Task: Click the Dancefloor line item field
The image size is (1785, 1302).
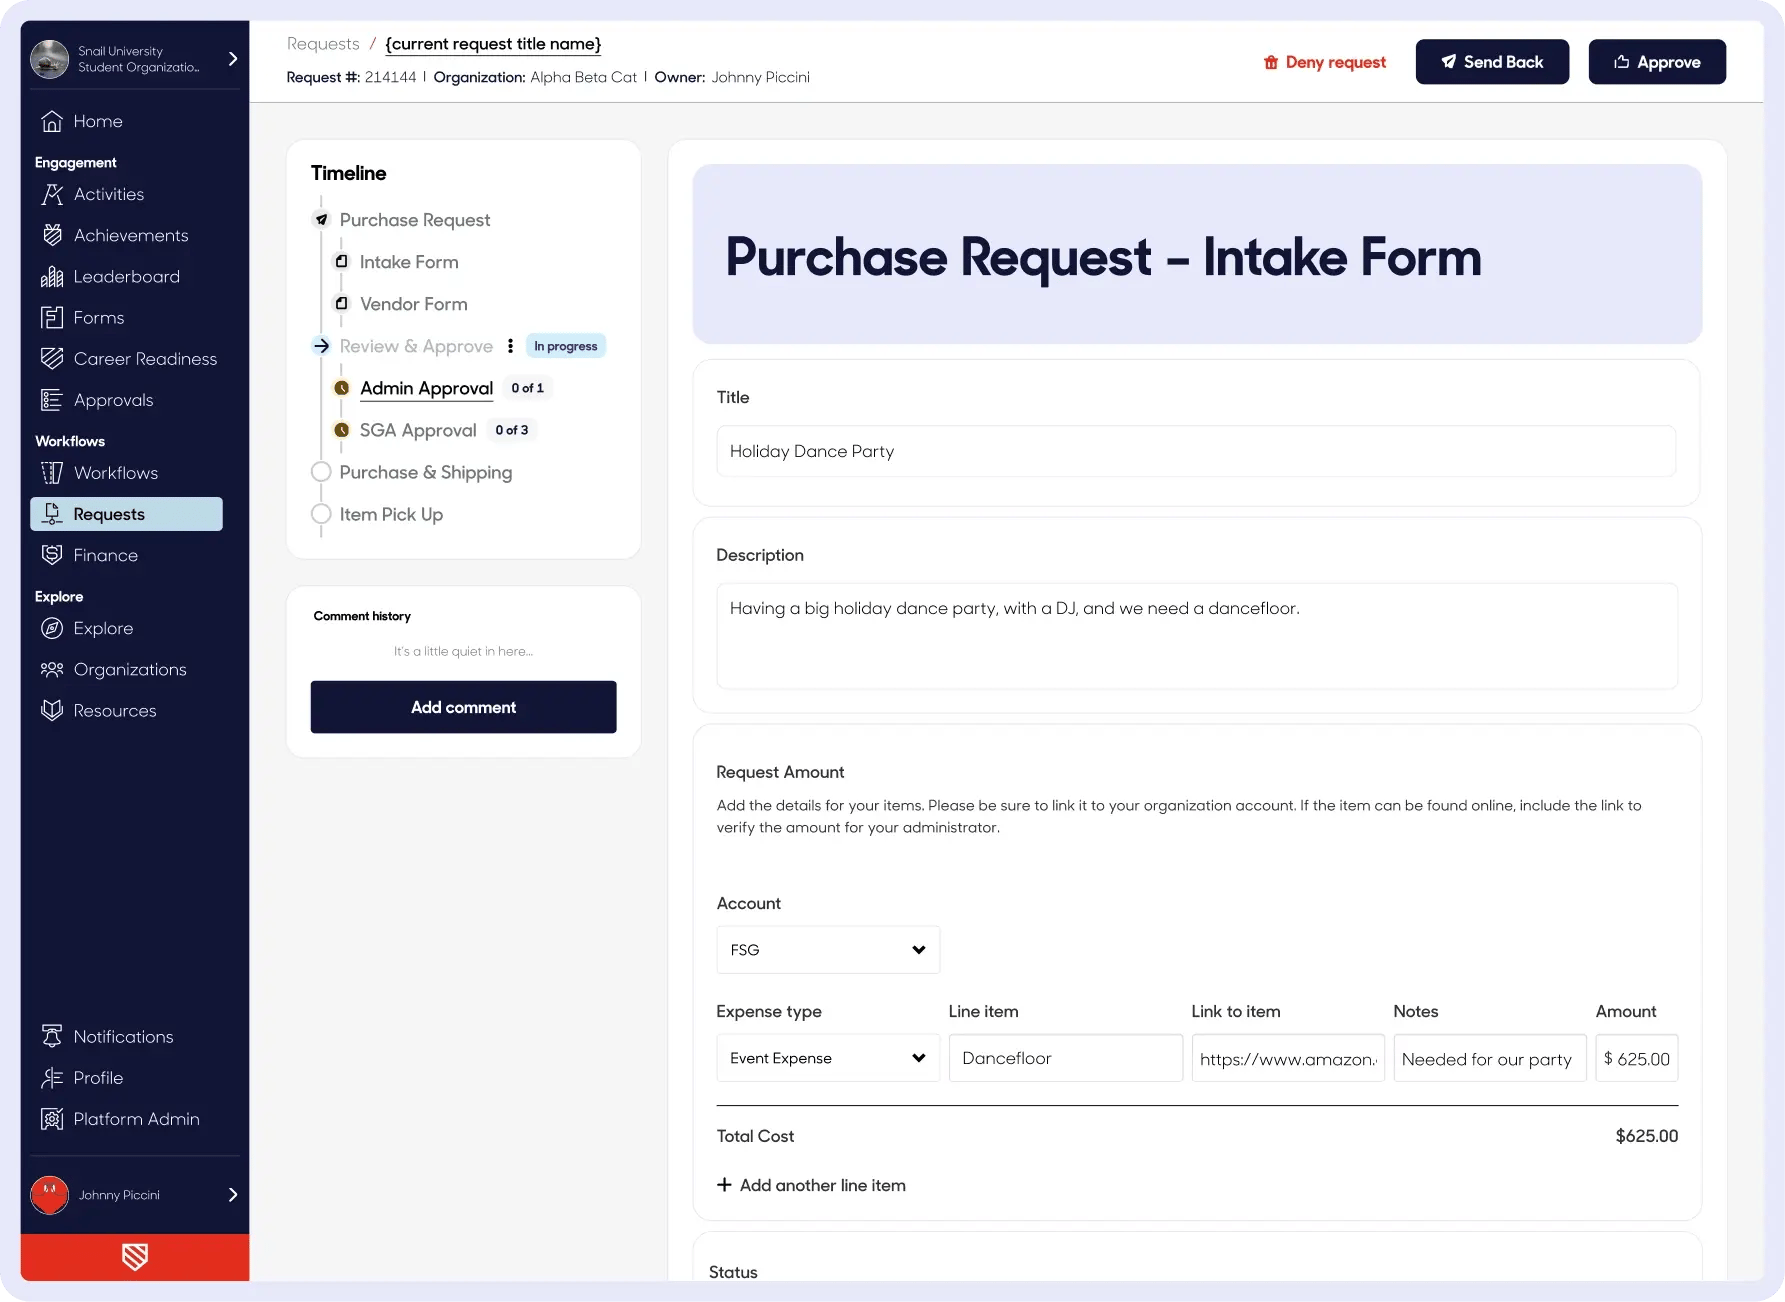Action: (x=1065, y=1058)
